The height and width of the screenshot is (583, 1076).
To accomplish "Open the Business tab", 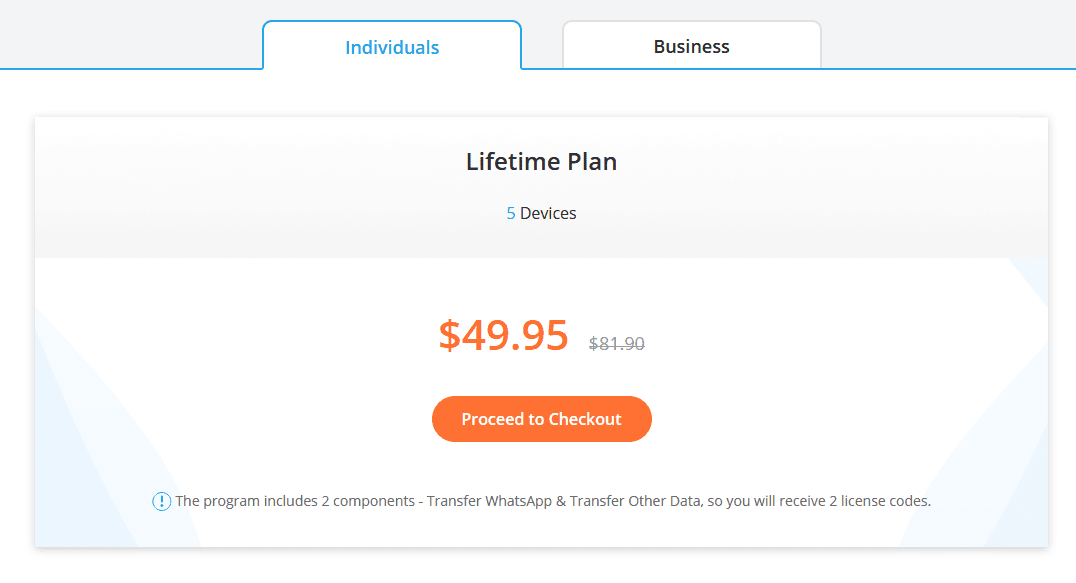I will (x=691, y=47).
